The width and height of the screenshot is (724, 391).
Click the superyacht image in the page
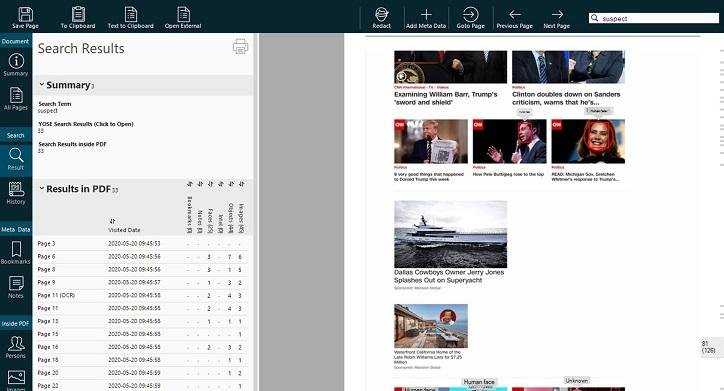[450, 234]
